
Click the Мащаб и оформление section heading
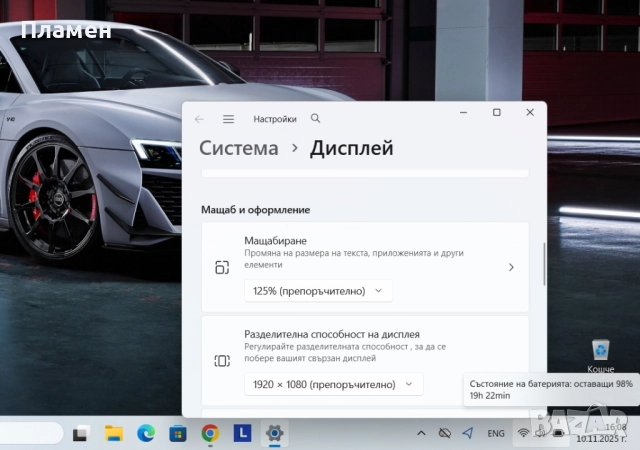click(256, 210)
